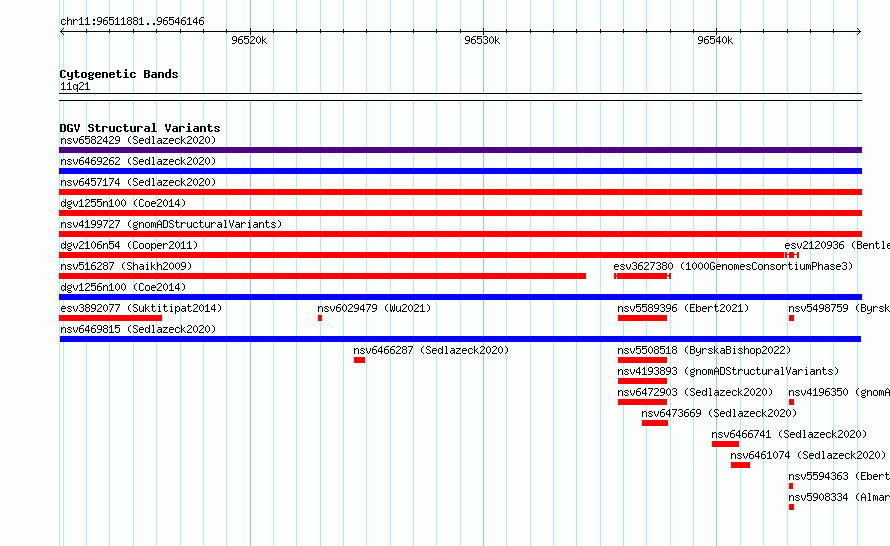
Task: Open nsv5508518 (ByrskaBishop2022) label
Action: pyautogui.click(x=704, y=350)
